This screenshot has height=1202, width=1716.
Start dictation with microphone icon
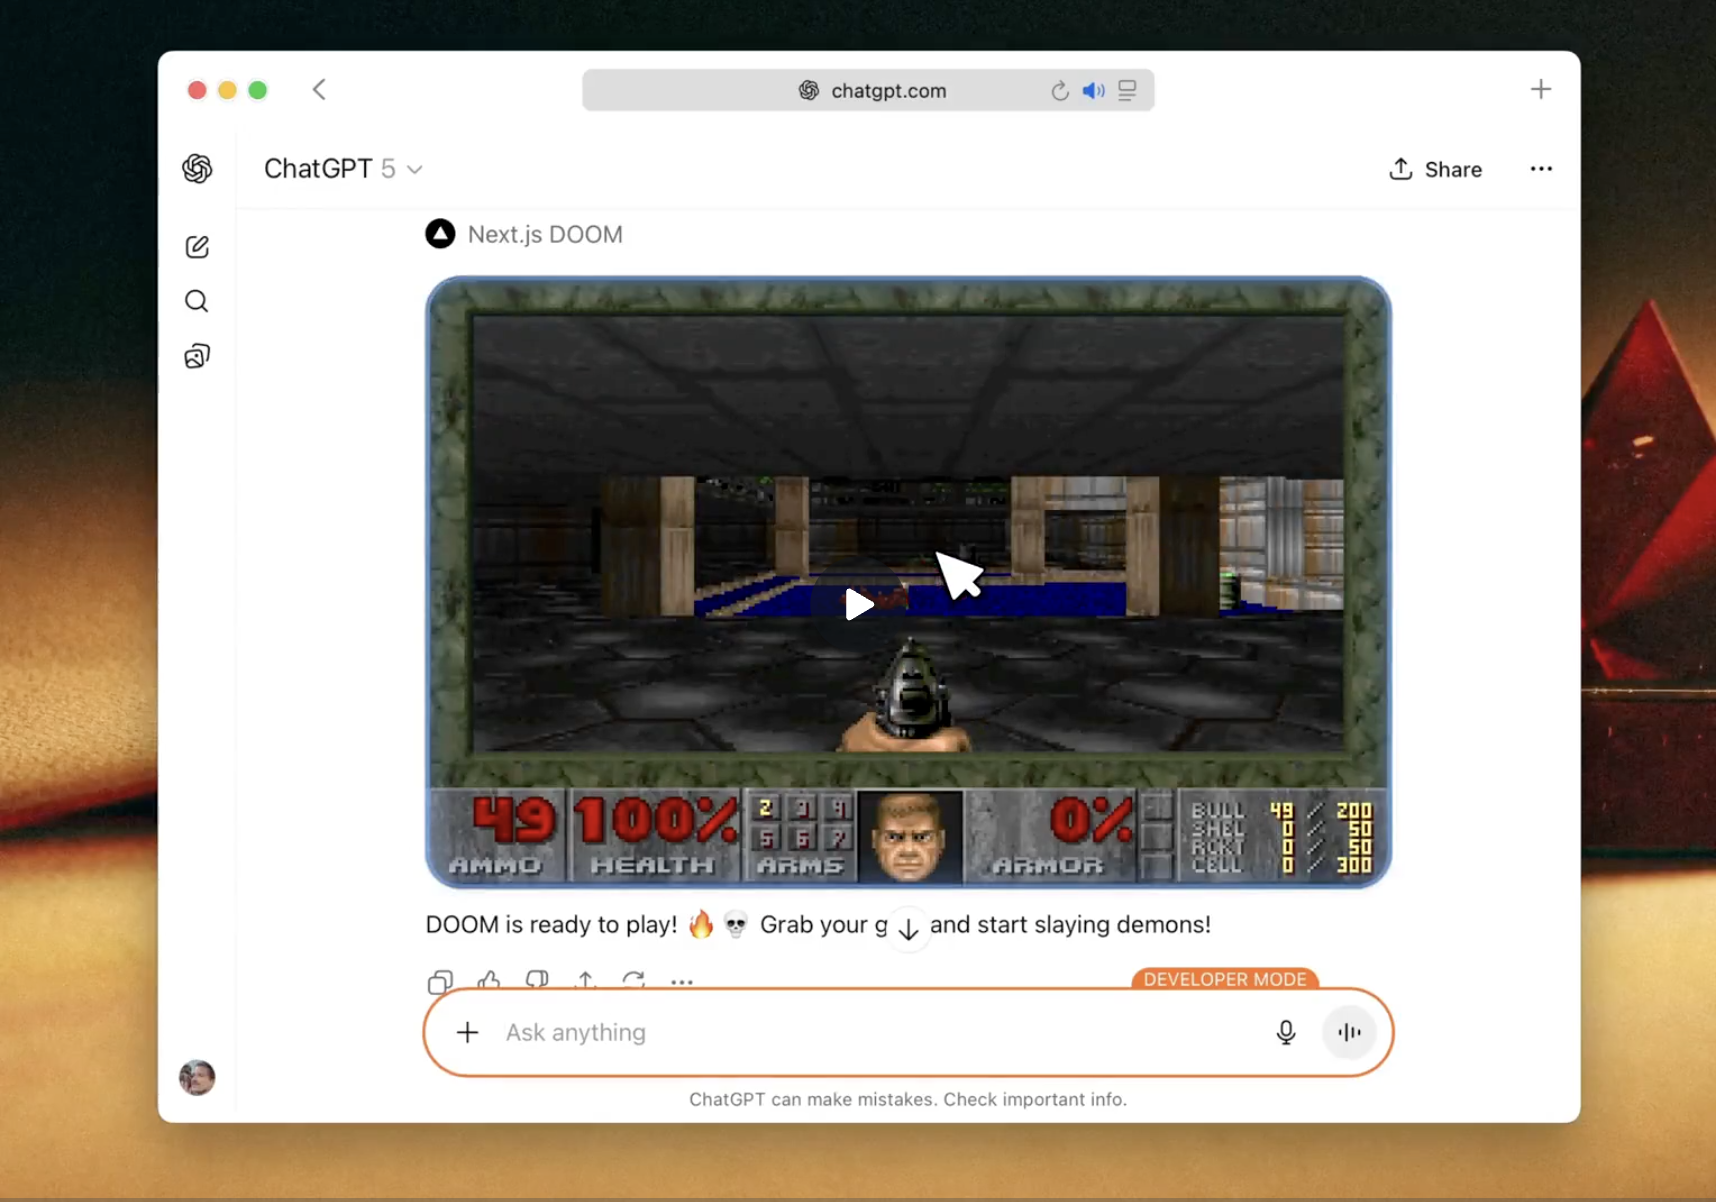point(1286,1032)
